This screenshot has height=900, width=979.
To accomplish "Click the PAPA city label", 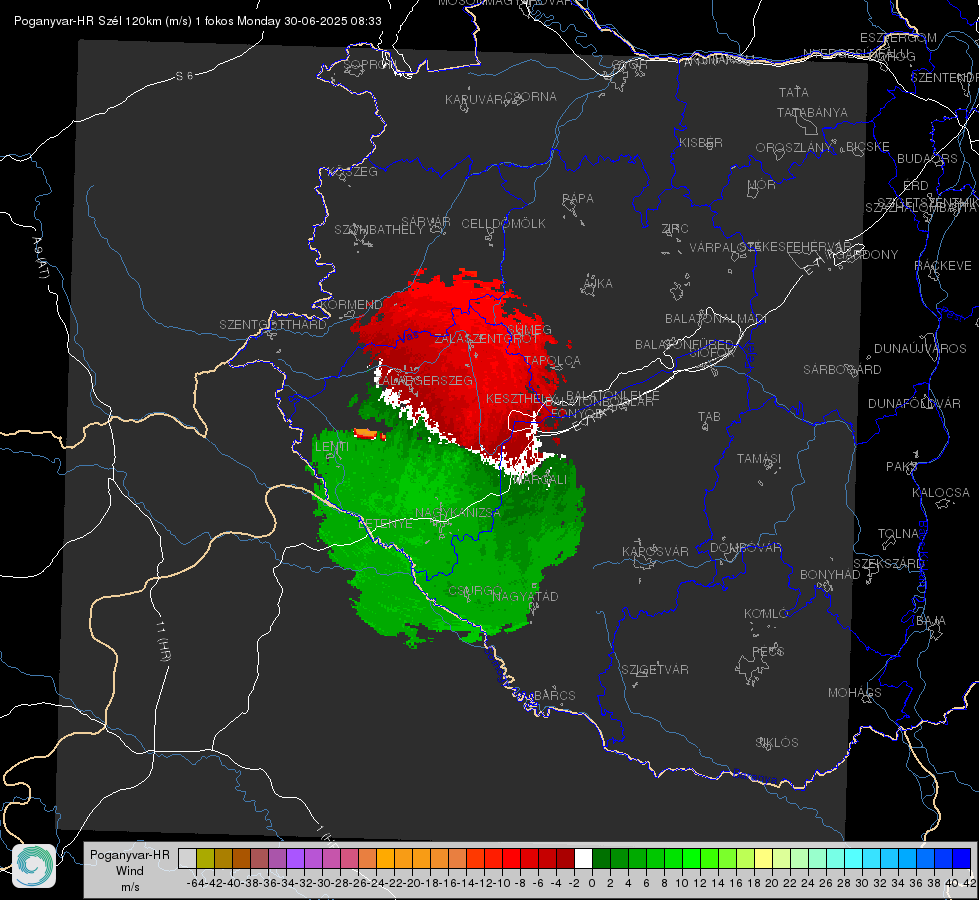I will pos(578,199).
